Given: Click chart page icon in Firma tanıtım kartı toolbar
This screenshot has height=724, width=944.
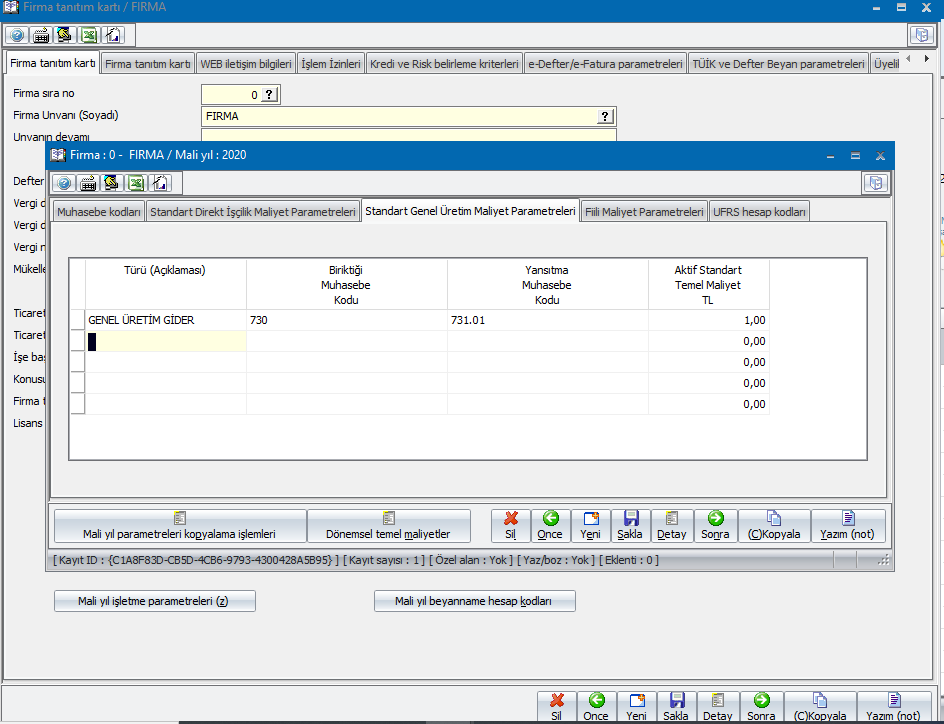Looking at the screenshot, I should pyautogui.click(x=113, y=36).
